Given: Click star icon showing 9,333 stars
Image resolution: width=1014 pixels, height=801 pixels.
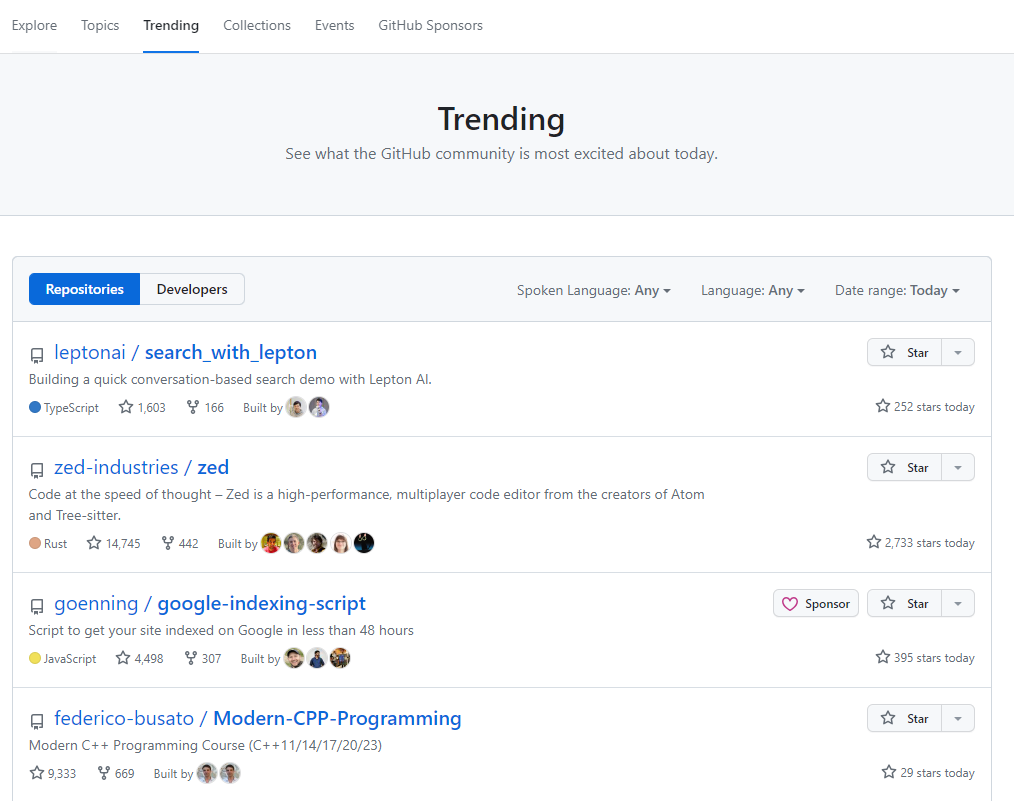Looking at the screenshot, I should point(37,773).
